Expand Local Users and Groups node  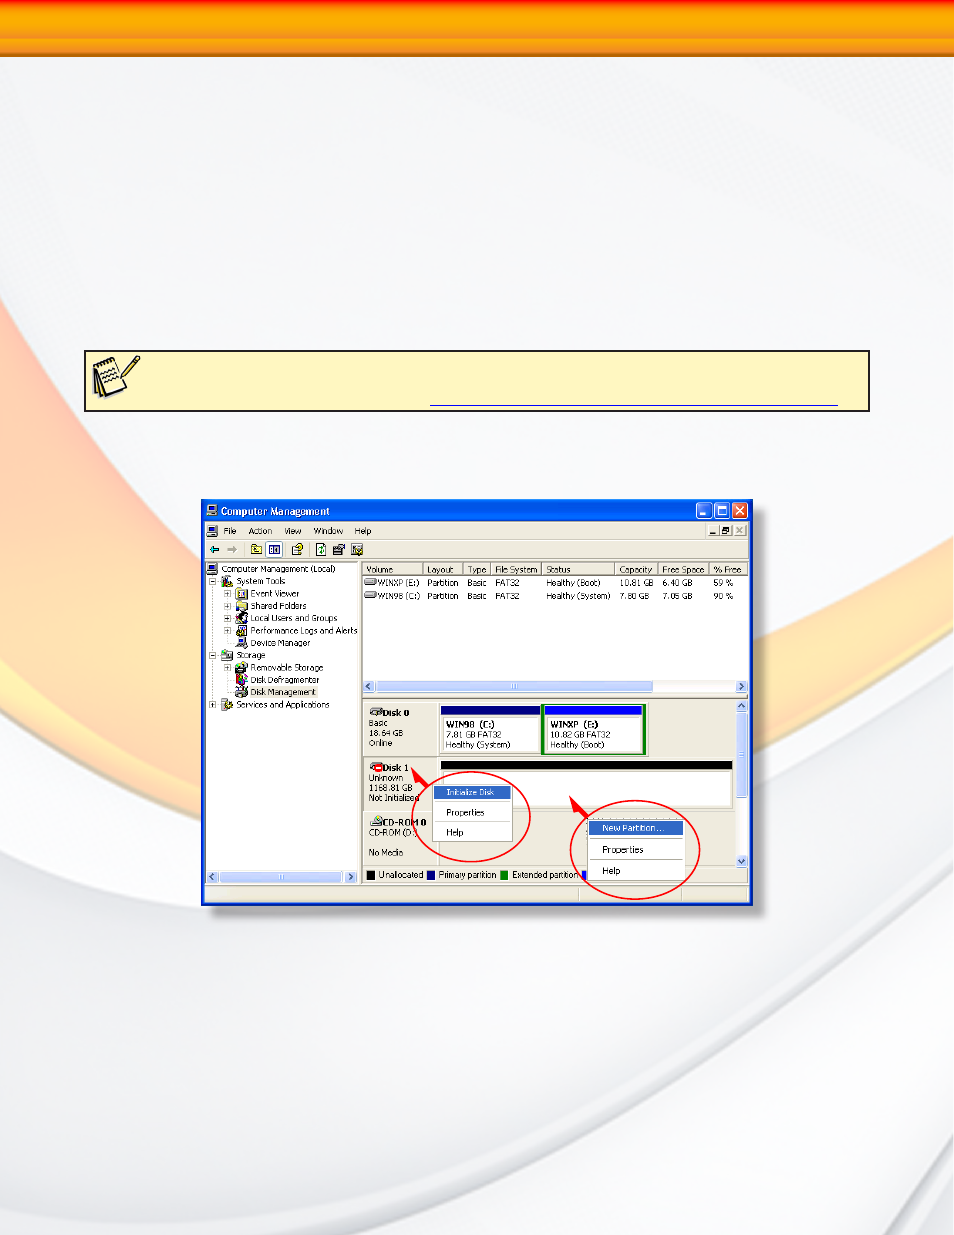227,618
